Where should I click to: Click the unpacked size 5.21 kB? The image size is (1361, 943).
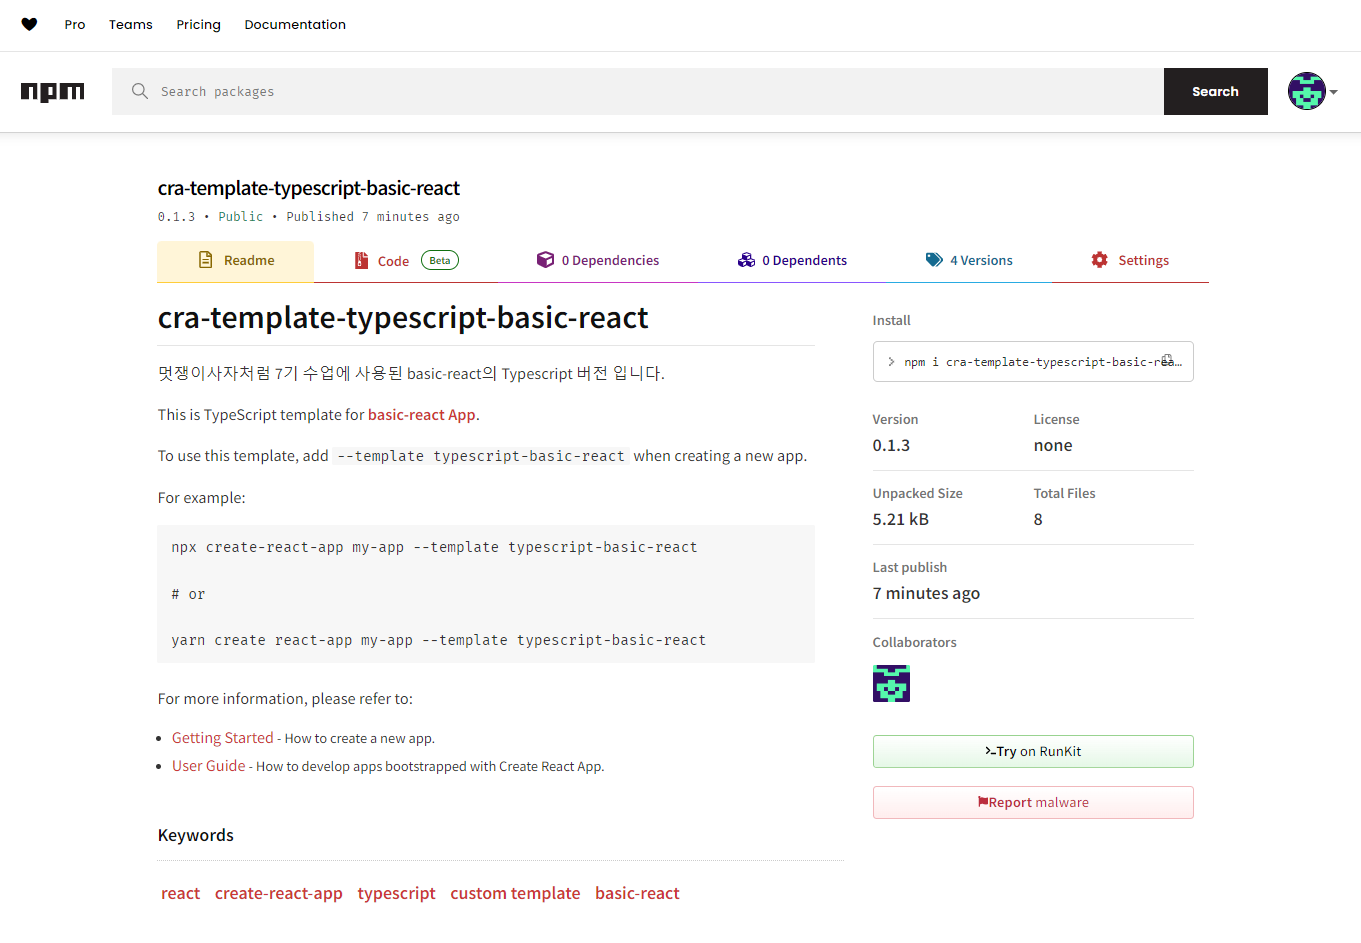[x=901, y=519]
